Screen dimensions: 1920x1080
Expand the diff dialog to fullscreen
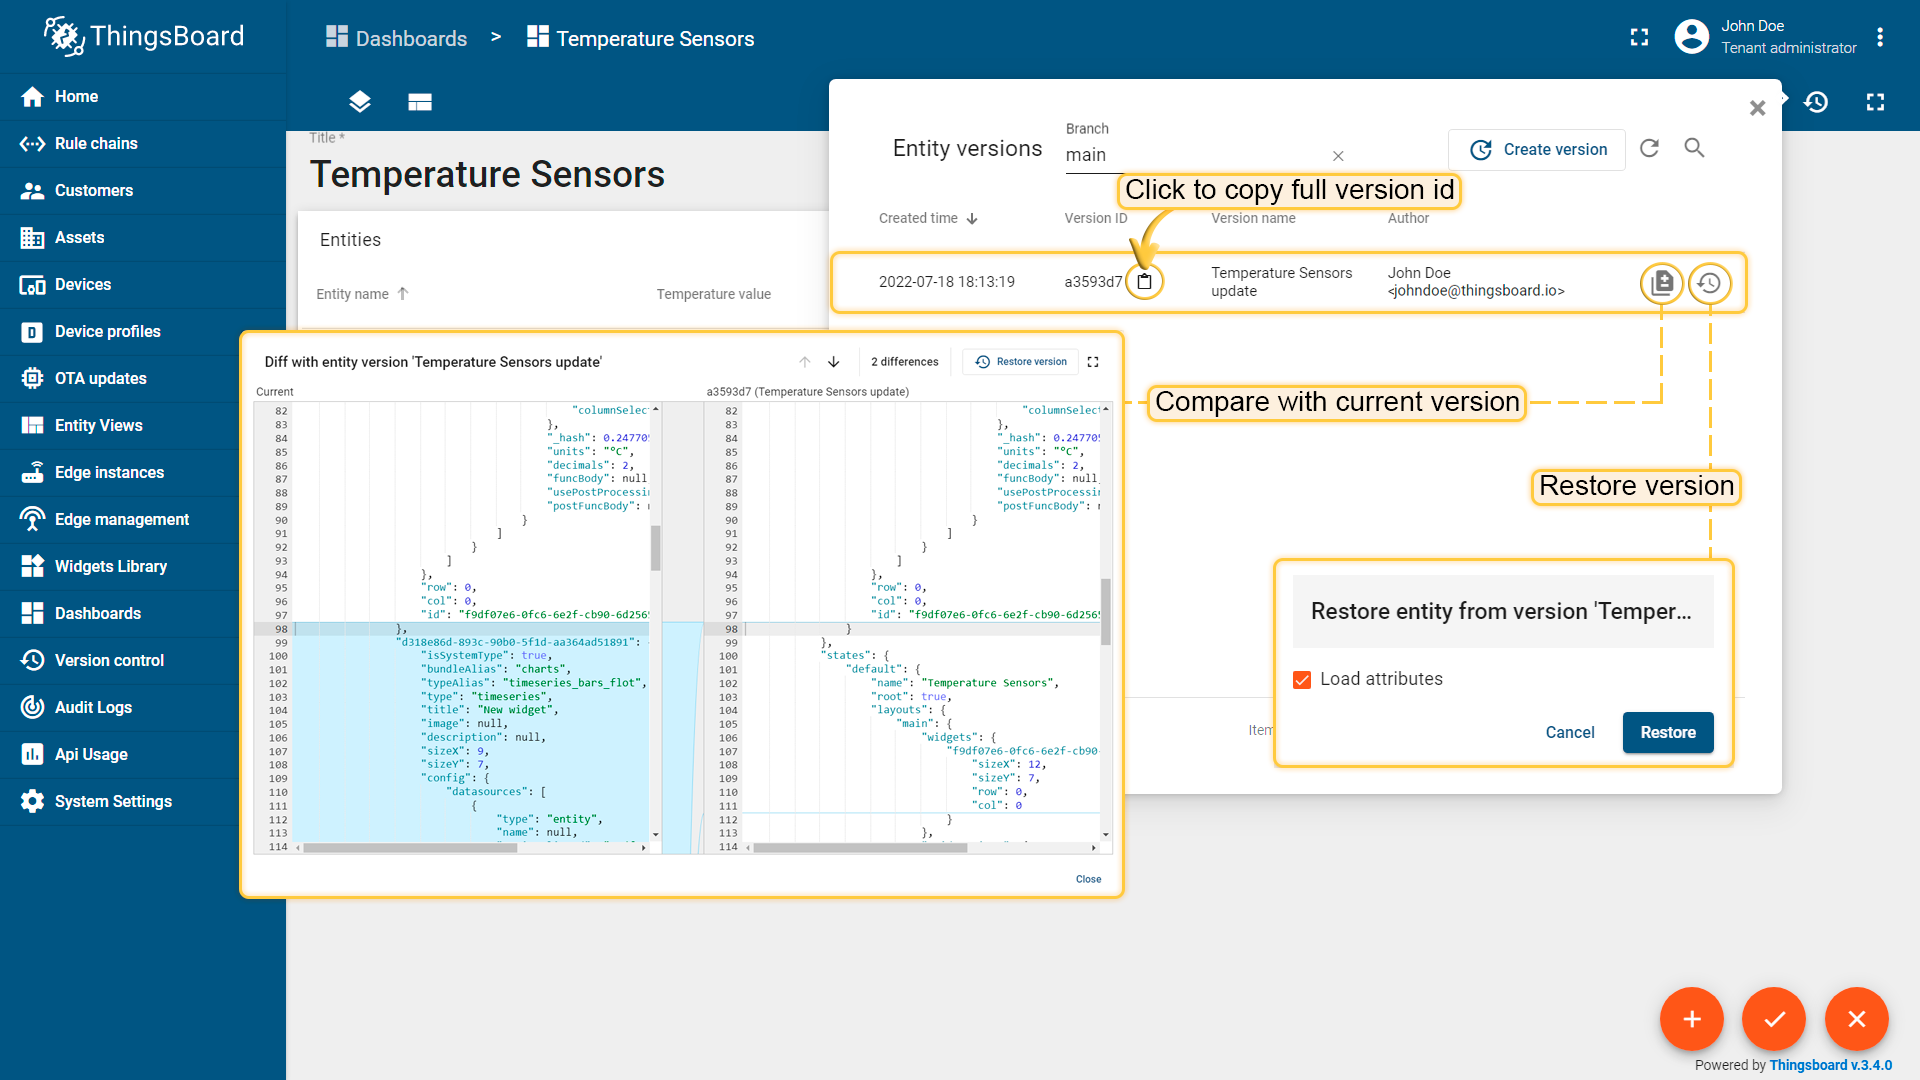click(x=1093, y=362)
